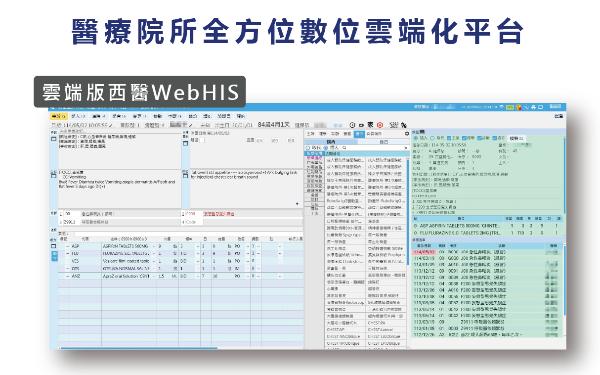
Task: Switch to the blue selected tab in the order panel
Action: pos(359,134)
